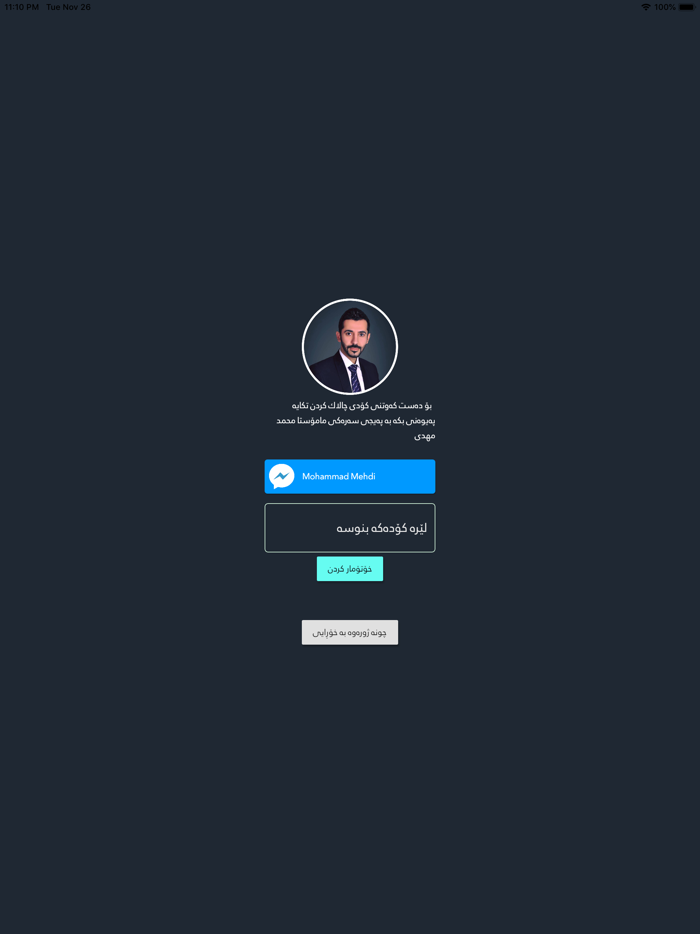Click the Wi-Fi icon in status bar
This screenshot has width=700, height=934.
[646, 7]
